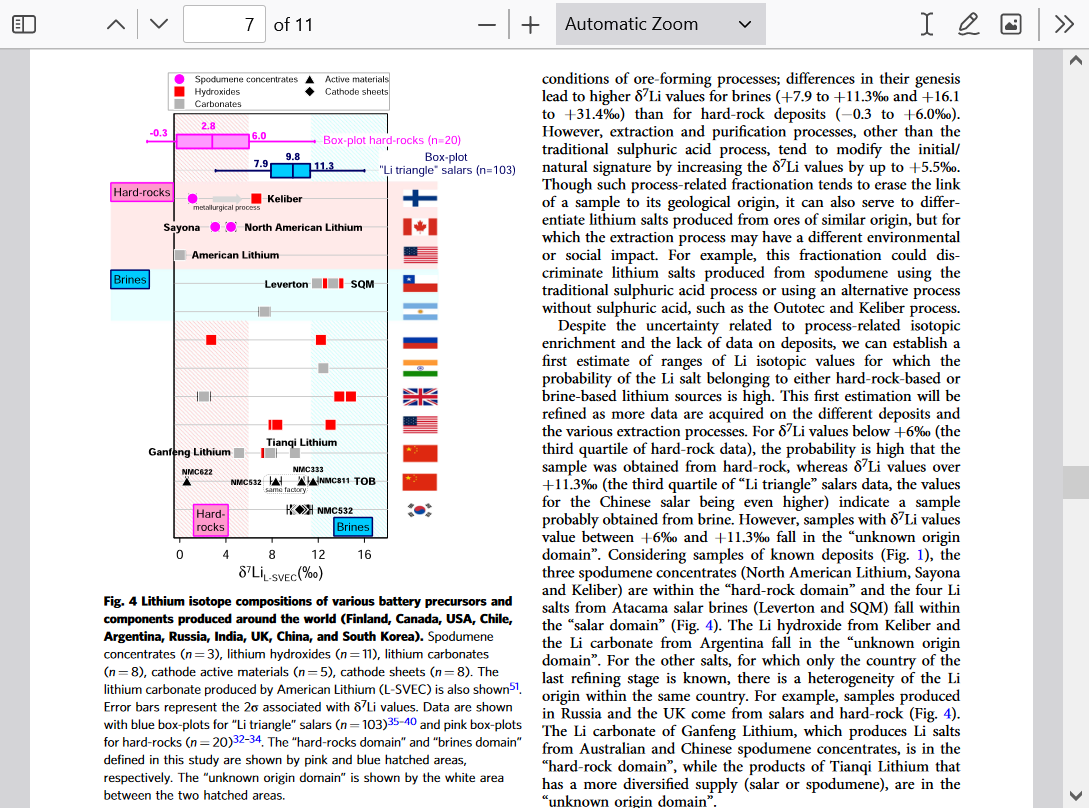The image size is (1089, 808).
Task: Click the "NMC333" label in the chart
Action: click(x=308, y=470)
